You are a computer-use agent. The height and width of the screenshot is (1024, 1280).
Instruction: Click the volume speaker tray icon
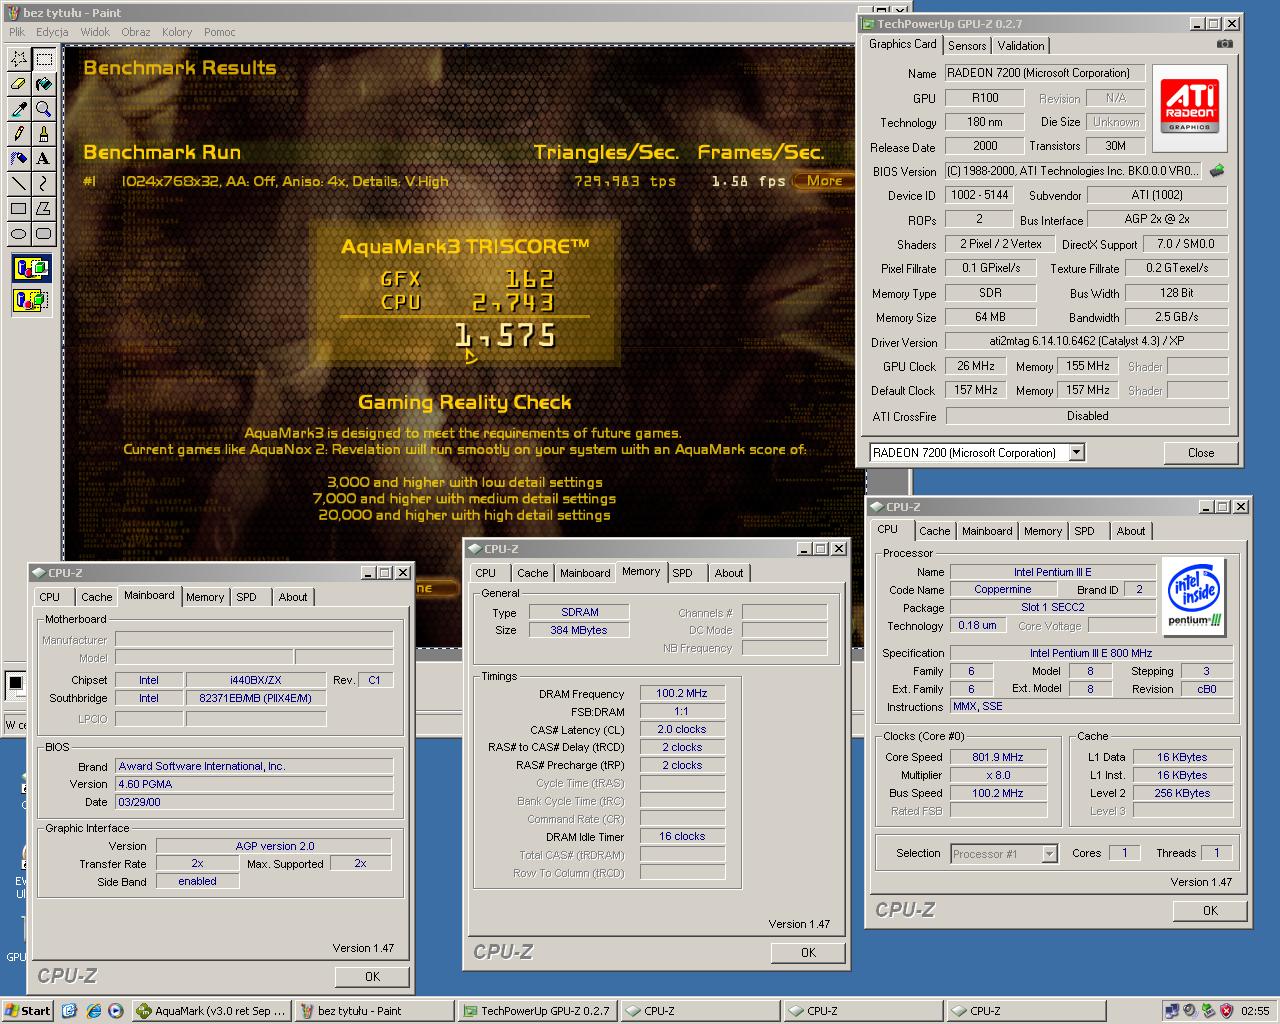(x=1190, y=1011)
